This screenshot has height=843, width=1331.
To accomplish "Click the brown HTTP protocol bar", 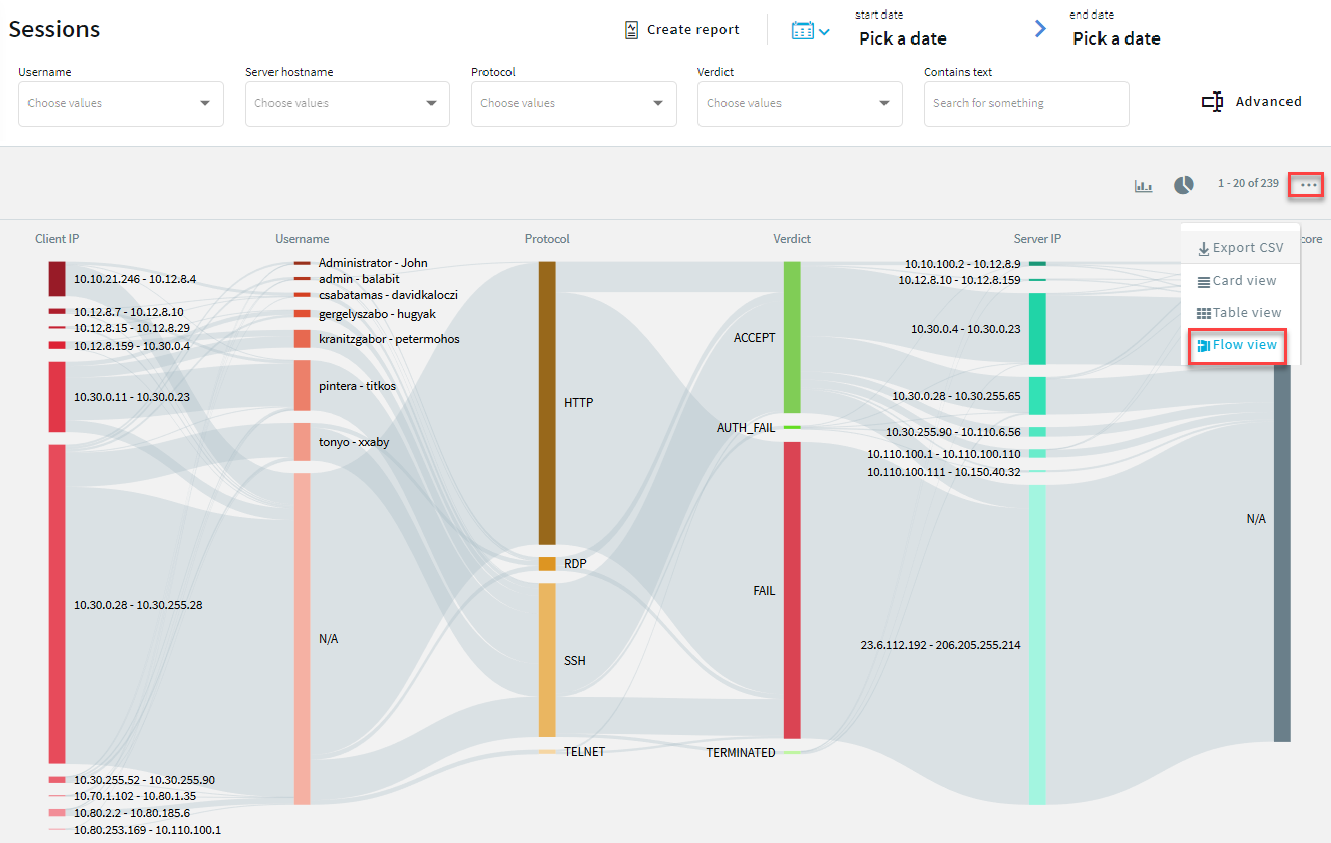I will click(x=547, y=402).
